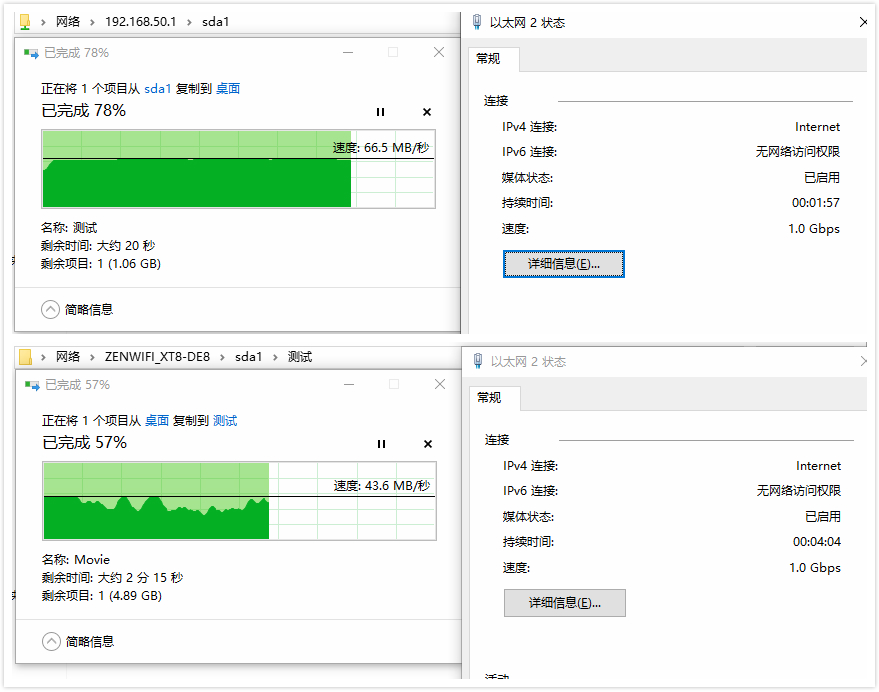Click the folder icon in the top address bar

pyautogui.click(x=24, y=21)
